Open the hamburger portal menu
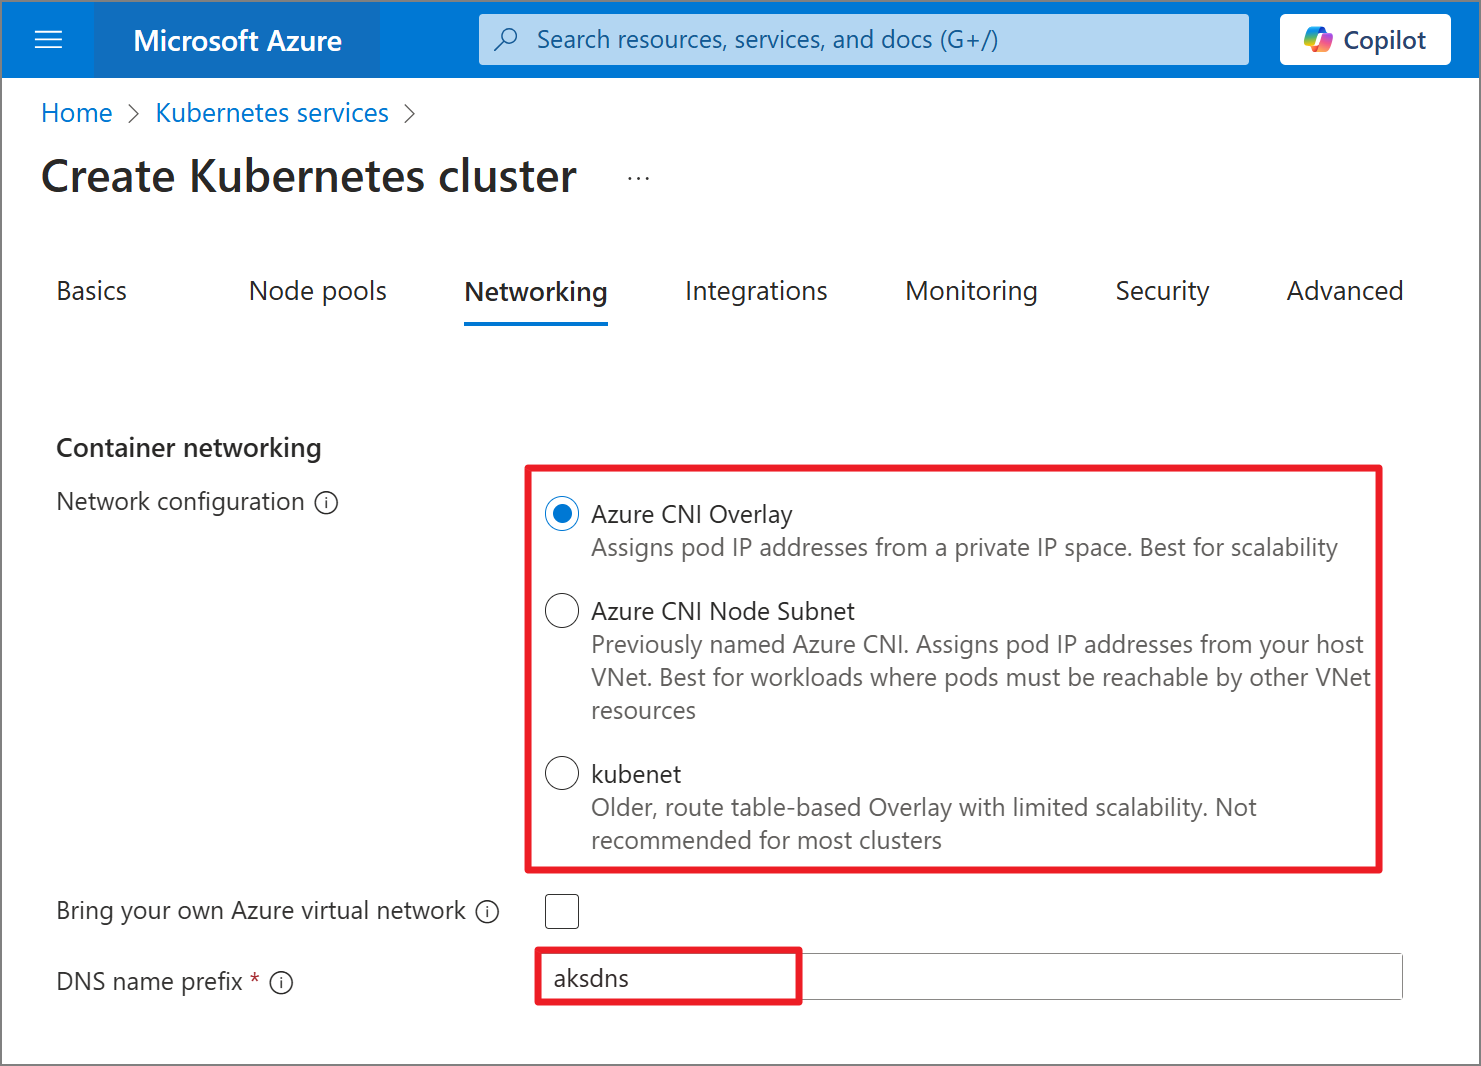This screenshot has height=1066, width=1481. click(48, 40)
